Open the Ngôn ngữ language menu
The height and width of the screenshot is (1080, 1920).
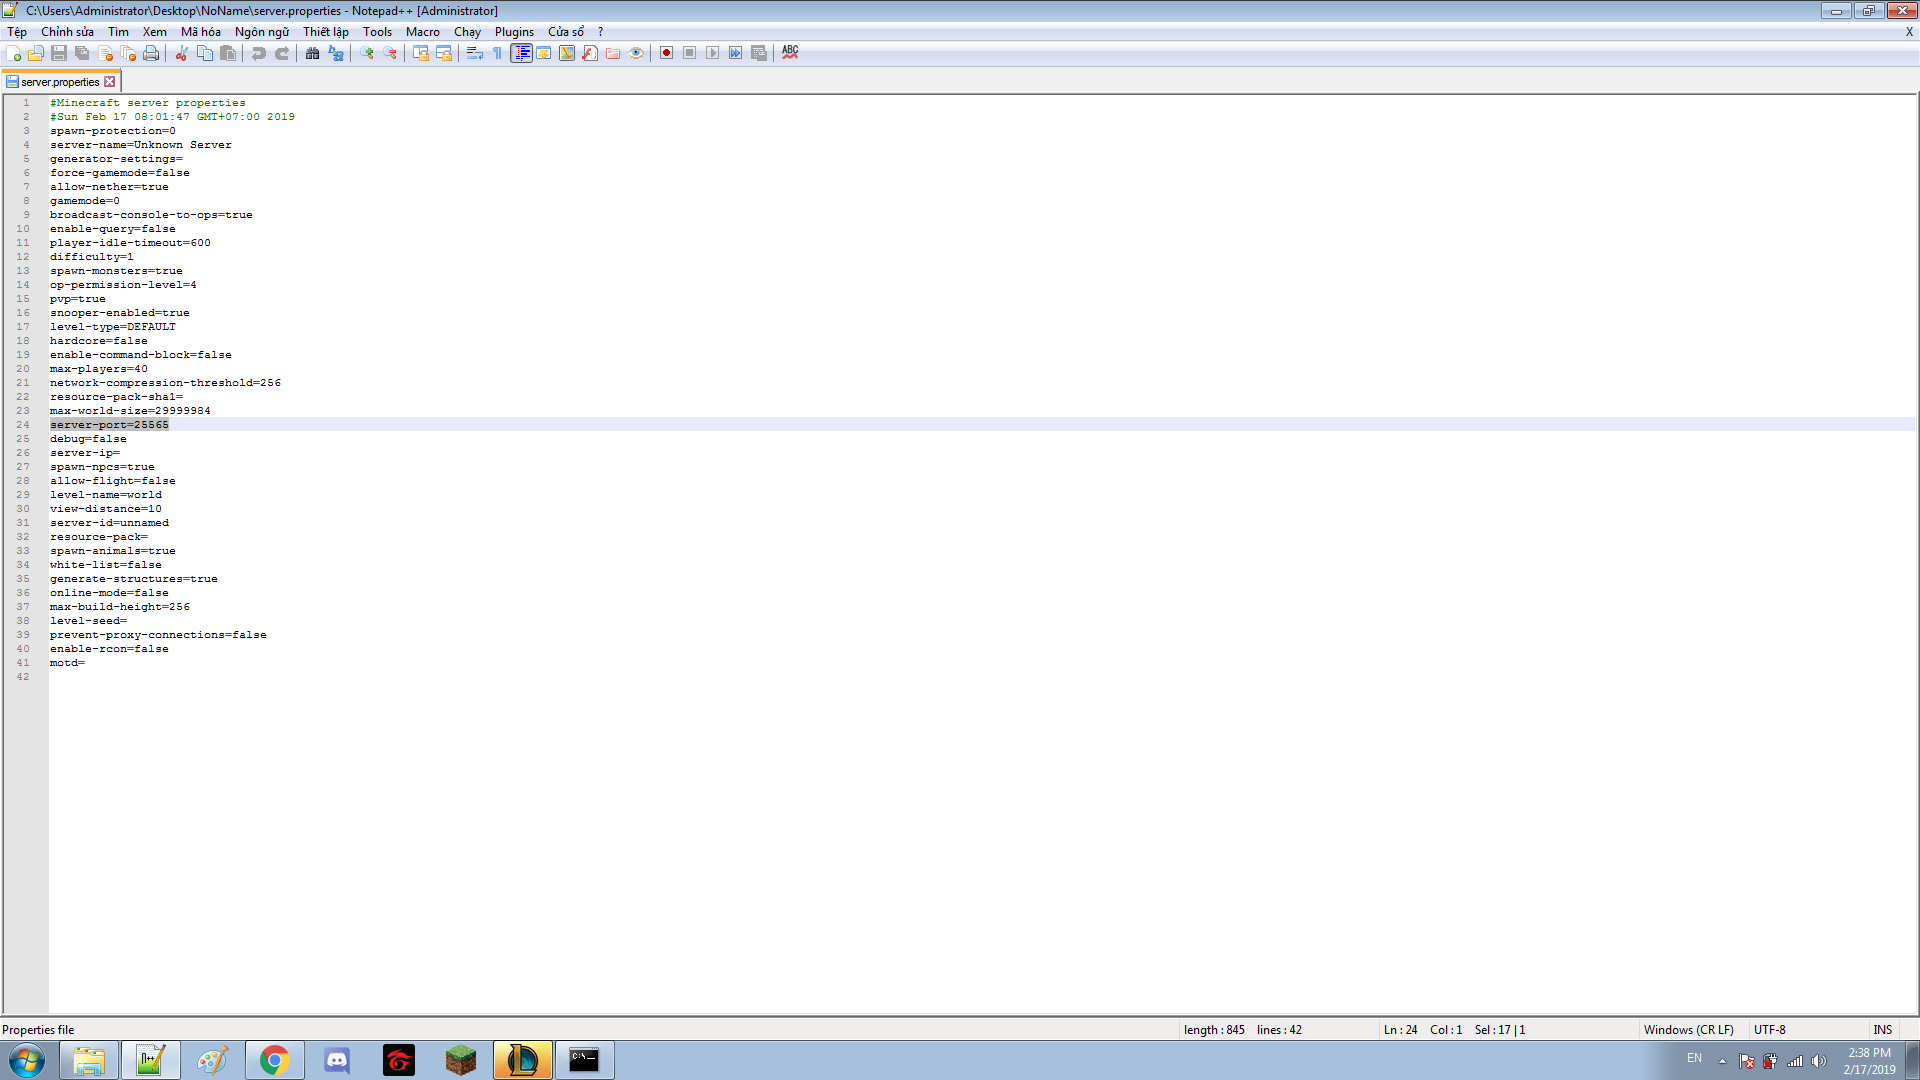pos(261,32)
